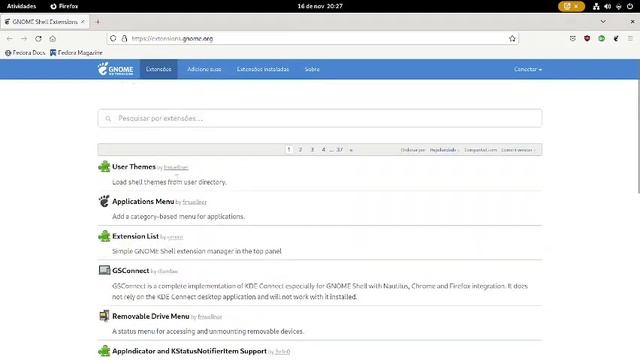Open the Firefox hamburger menu
Viewport: 640px width, 360px height.
click(630, 38)
